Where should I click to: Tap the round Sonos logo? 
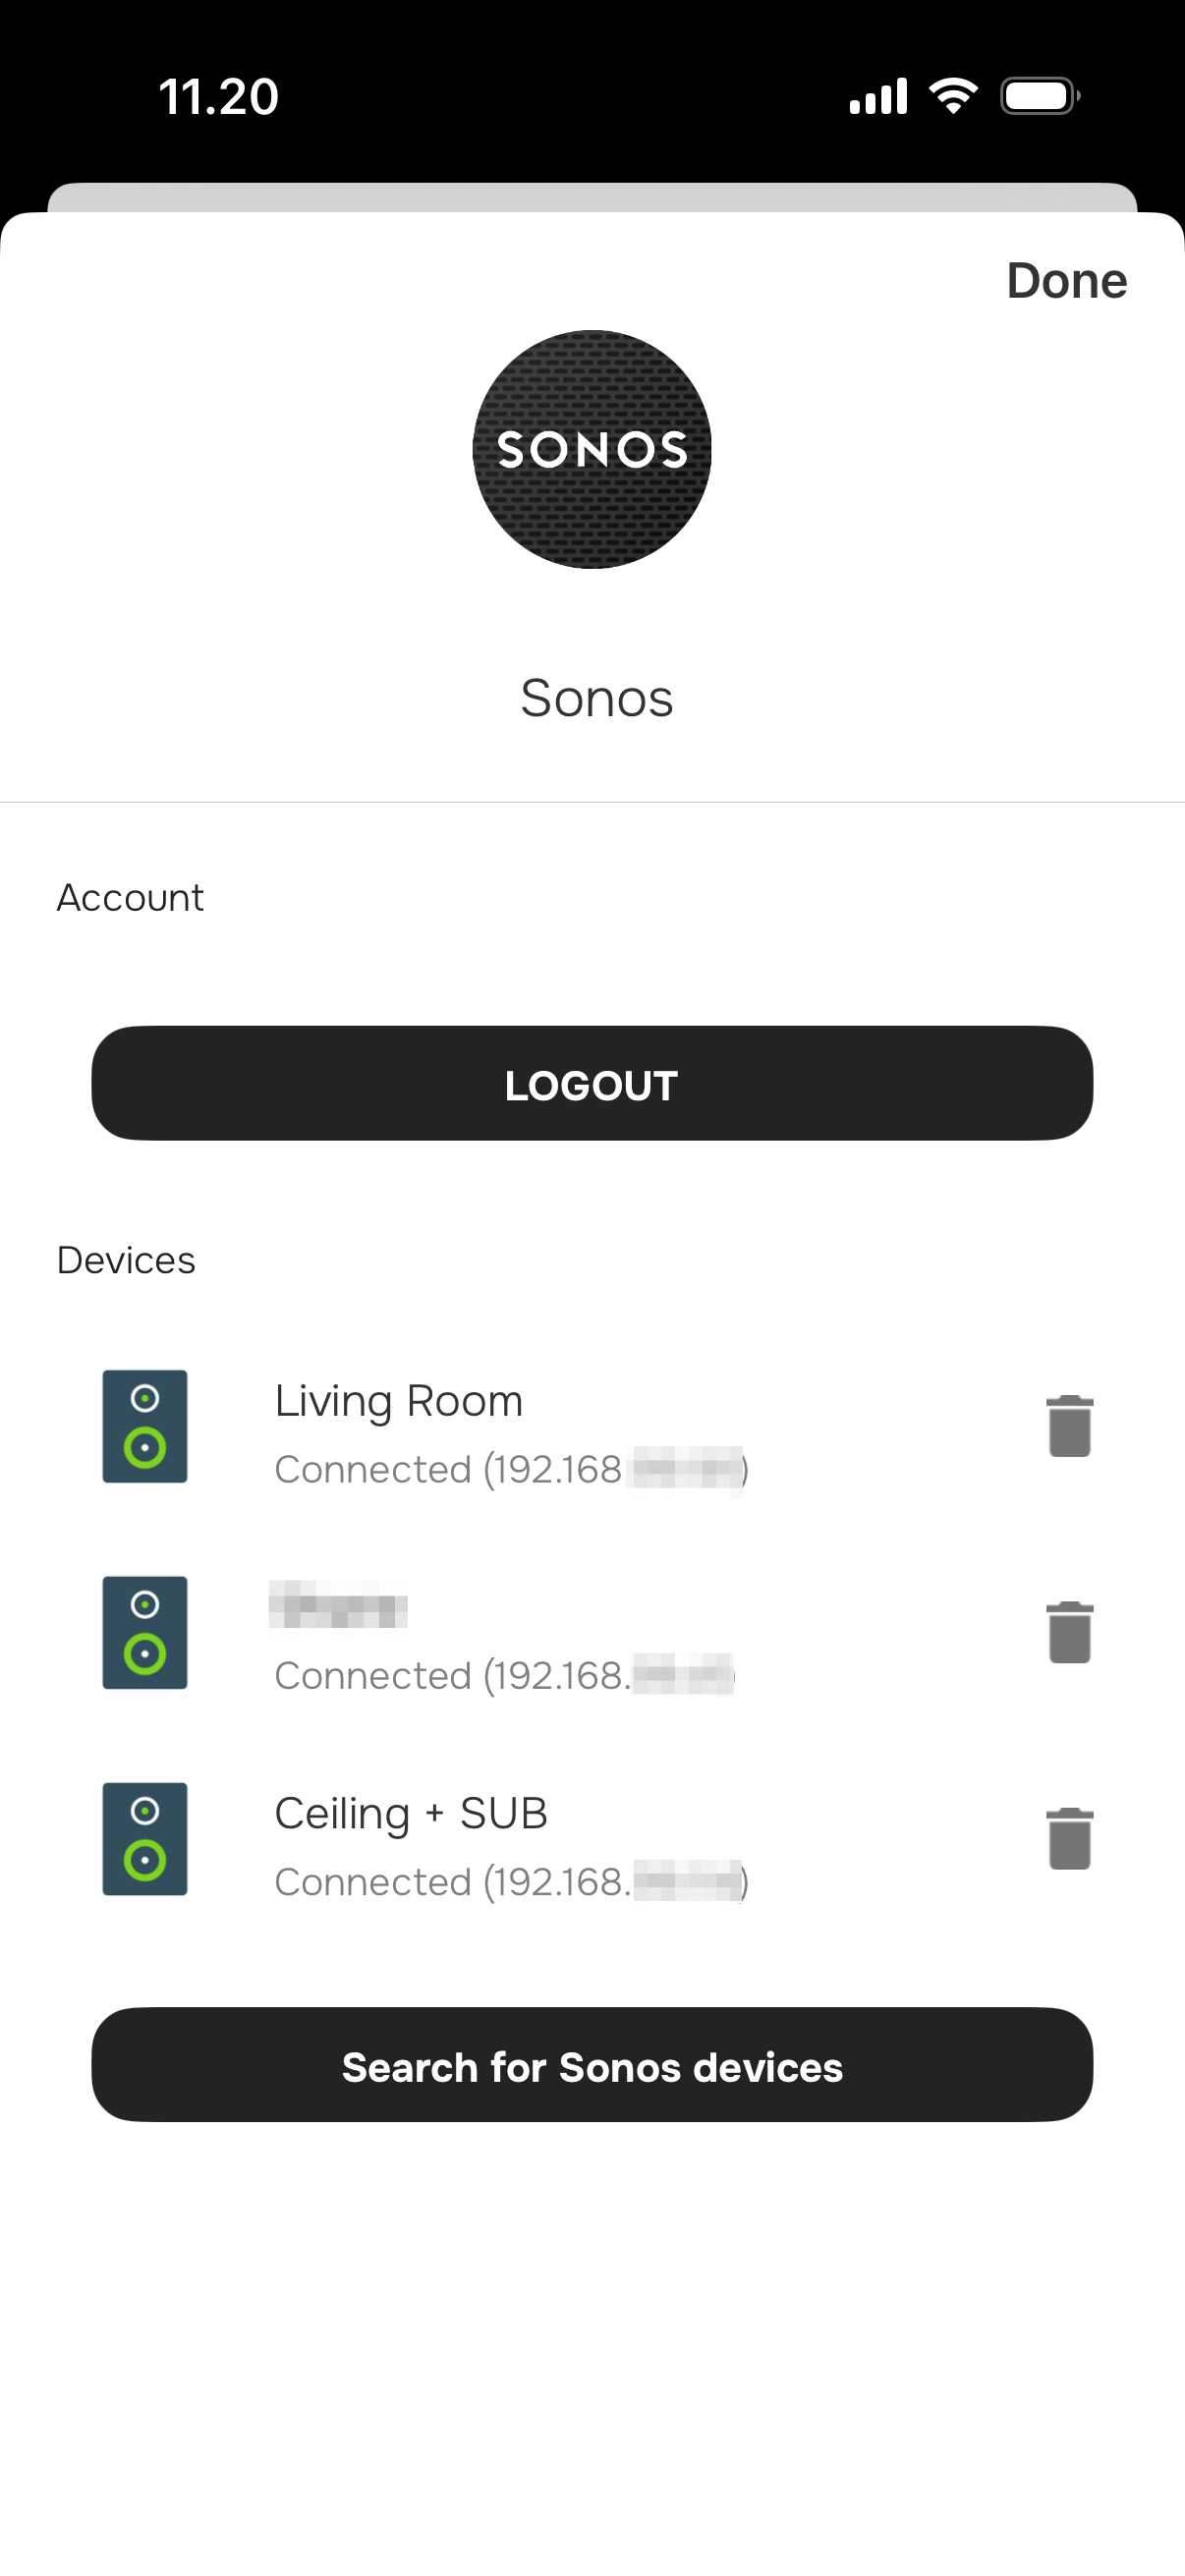click(x=592, y=449)
